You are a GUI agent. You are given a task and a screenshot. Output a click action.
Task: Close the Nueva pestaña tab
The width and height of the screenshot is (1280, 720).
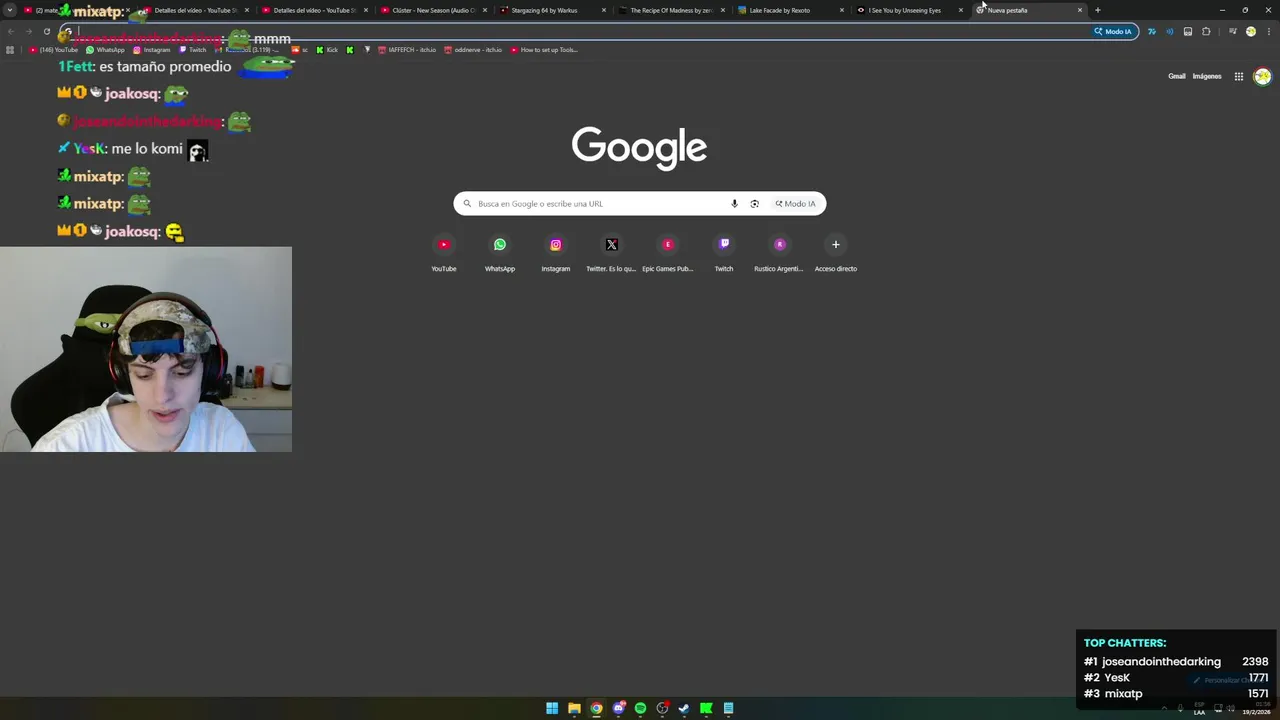pos(1080,10)
